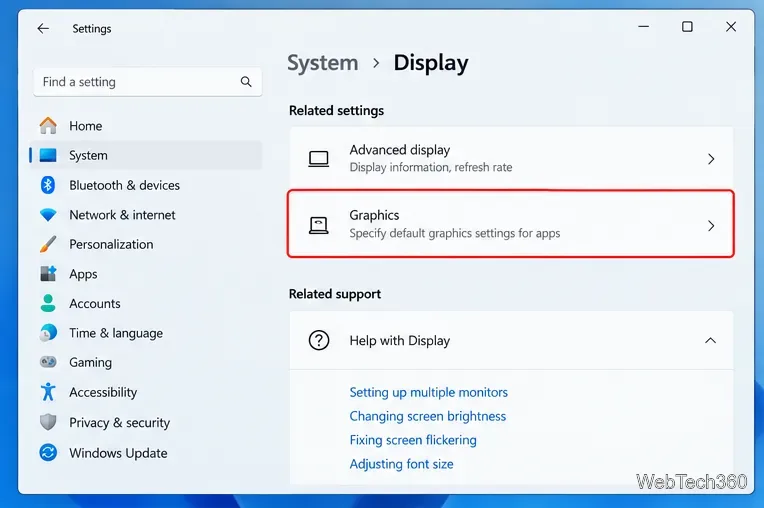Click the Find a setting search box

click(x=148, y=82)
